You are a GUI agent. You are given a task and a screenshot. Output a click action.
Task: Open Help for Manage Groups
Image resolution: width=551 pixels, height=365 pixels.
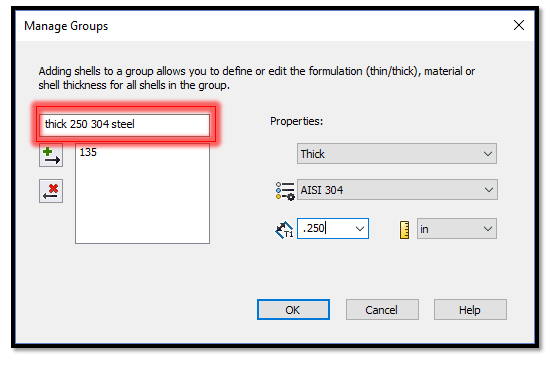[x=470, y=309]
